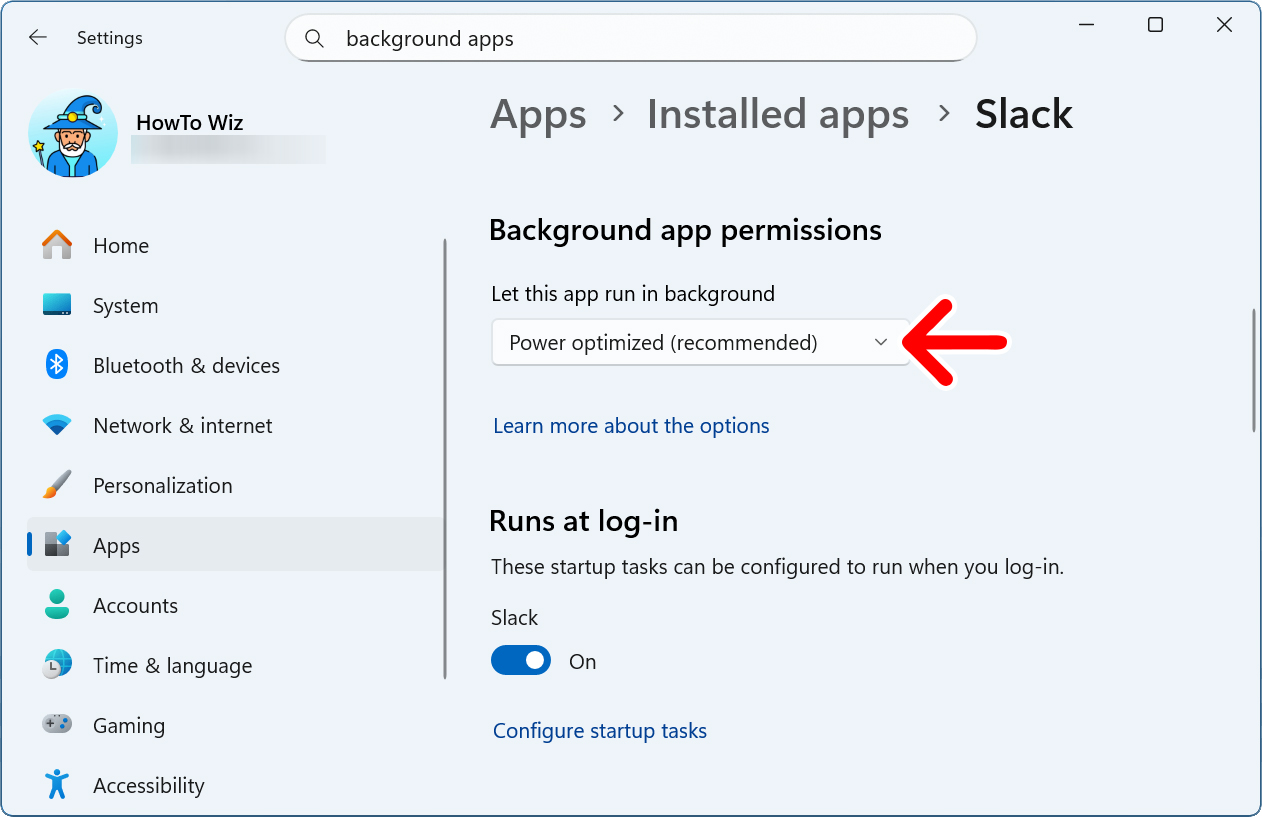Click the background apps search field
The width and height of the screenshot is (1262, 817).
click(x=630, y=38)
